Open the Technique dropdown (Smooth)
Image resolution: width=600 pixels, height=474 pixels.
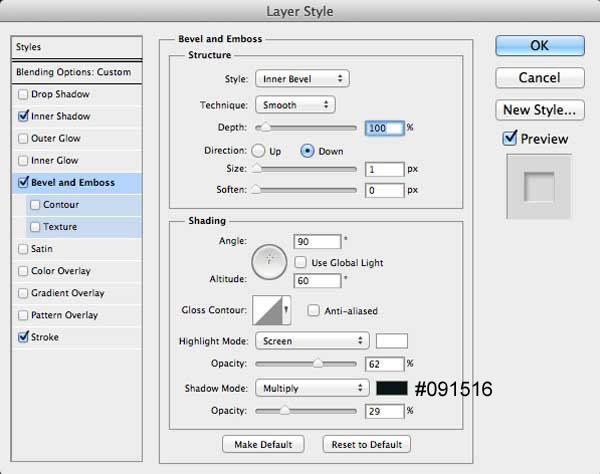click(x=295, y=105)
